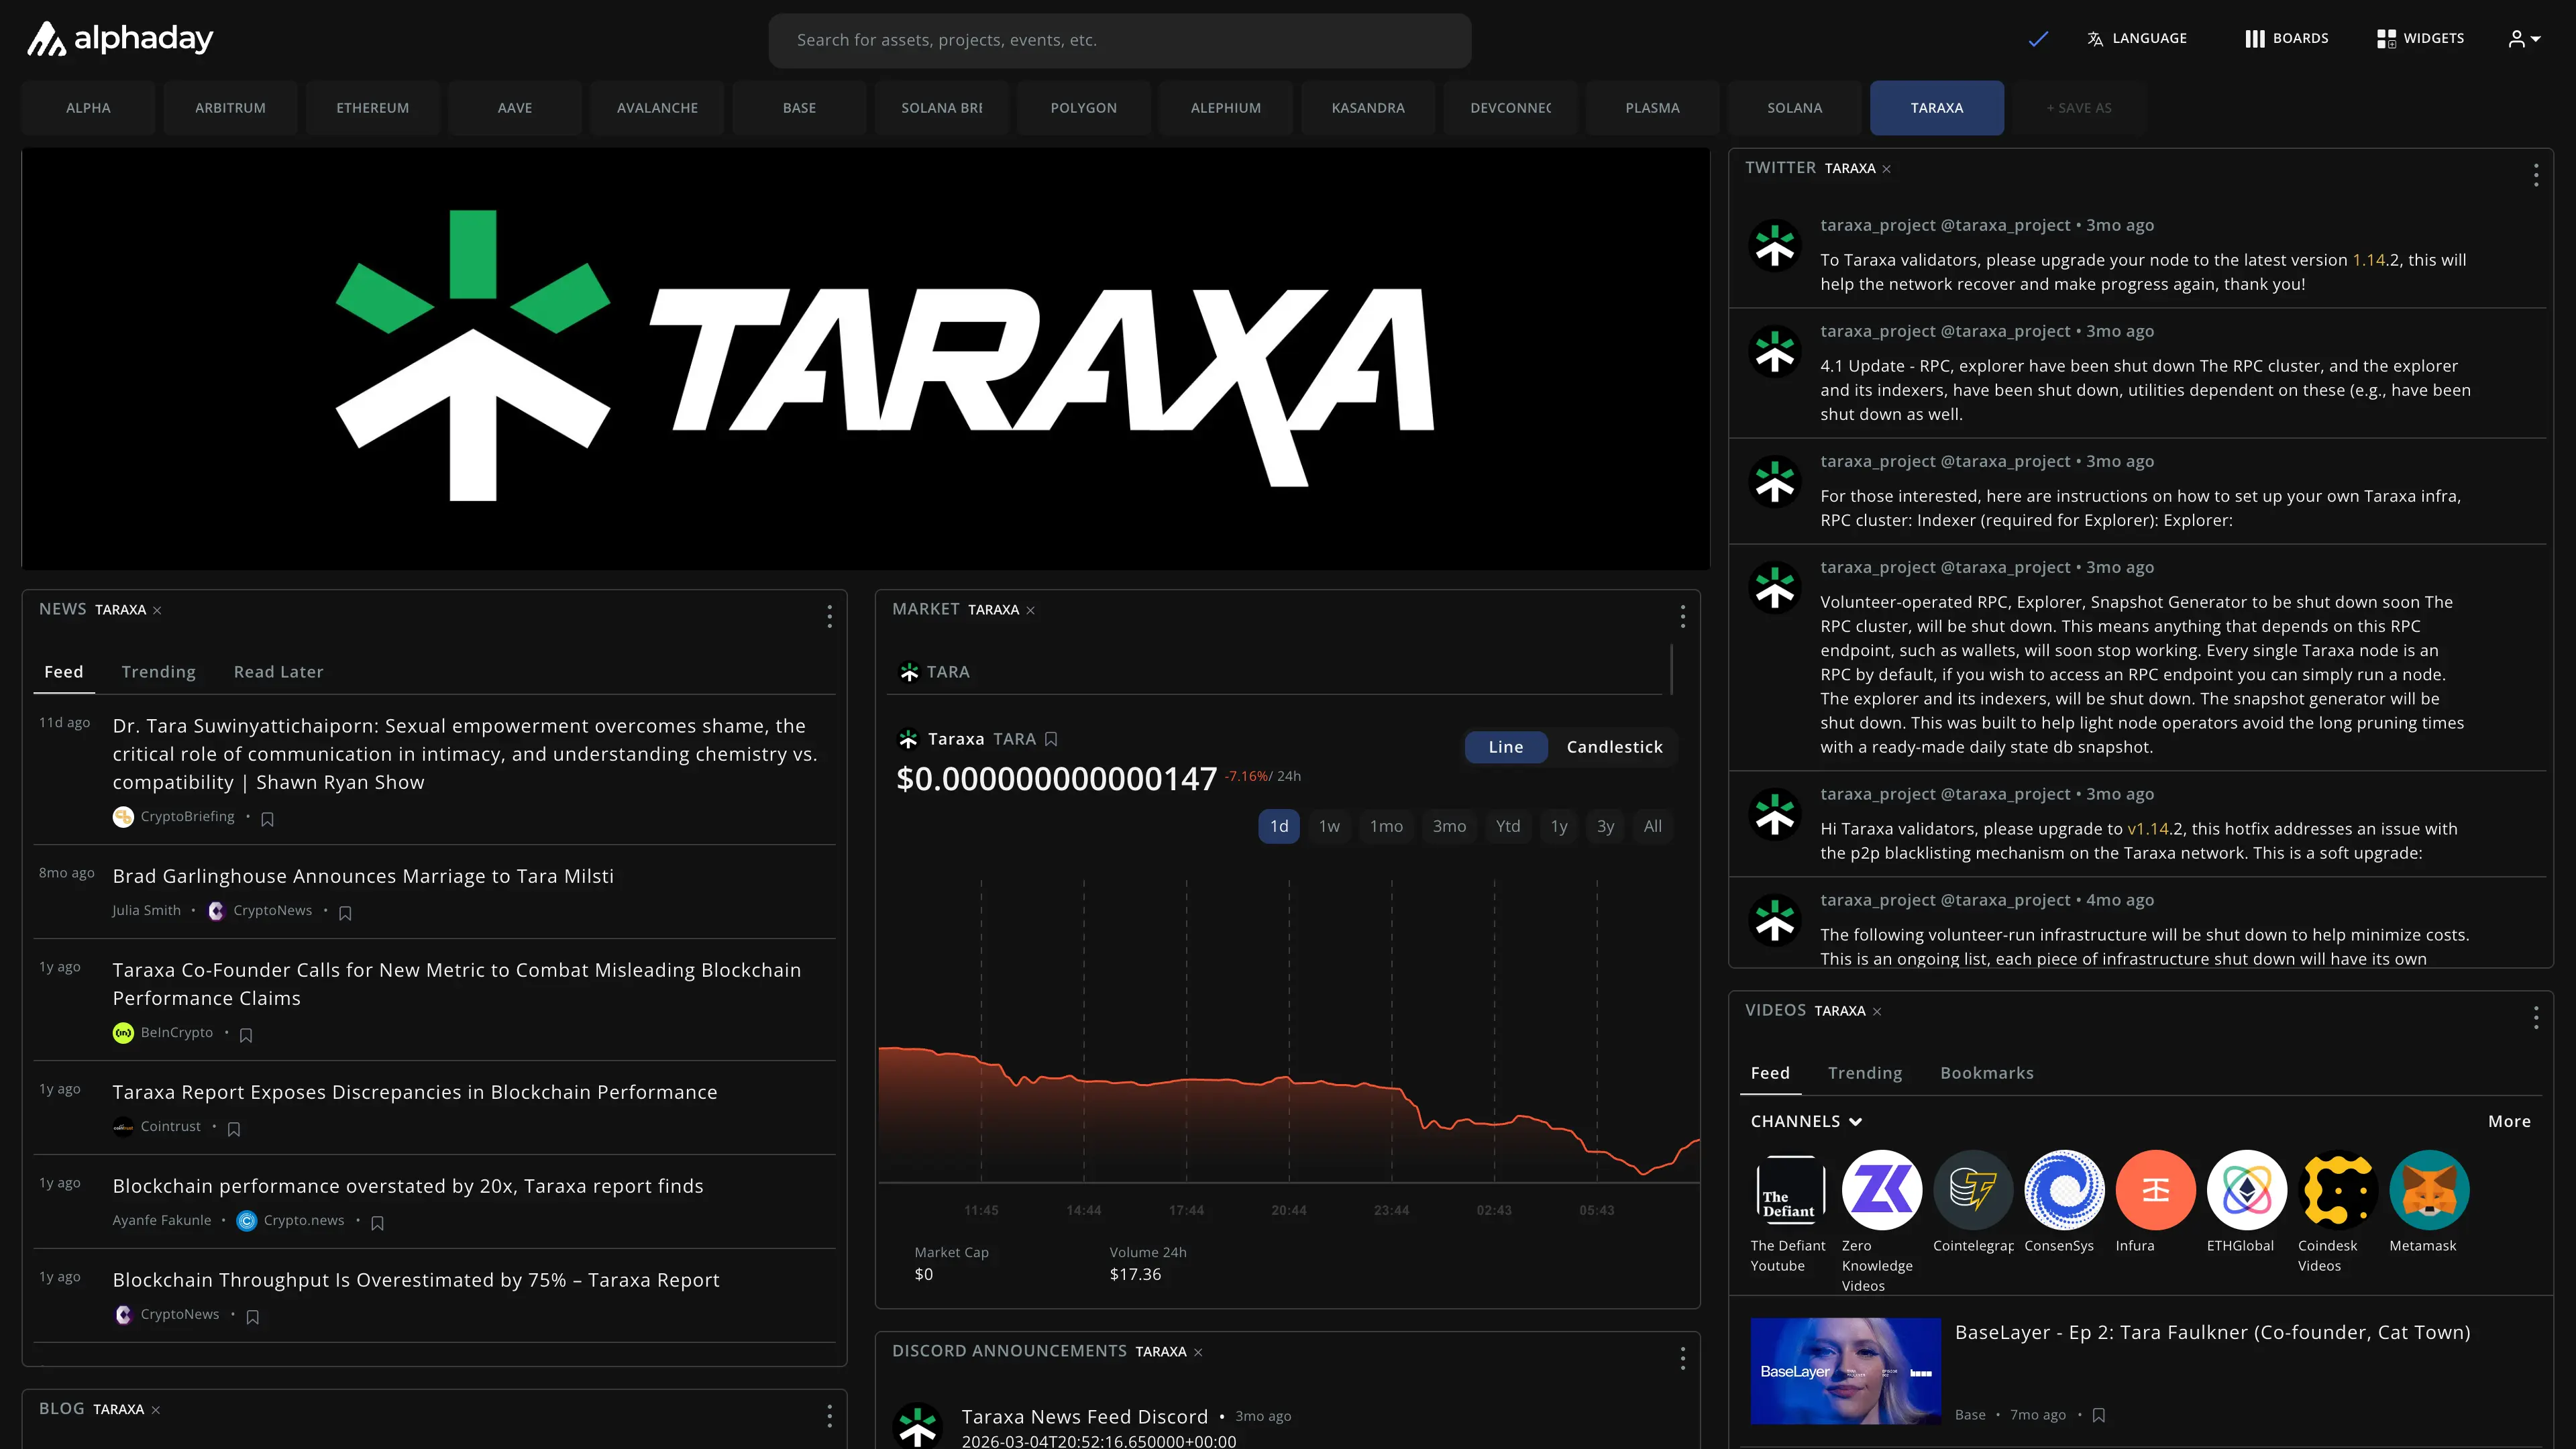Focus the search assets field

[1119, 40]
